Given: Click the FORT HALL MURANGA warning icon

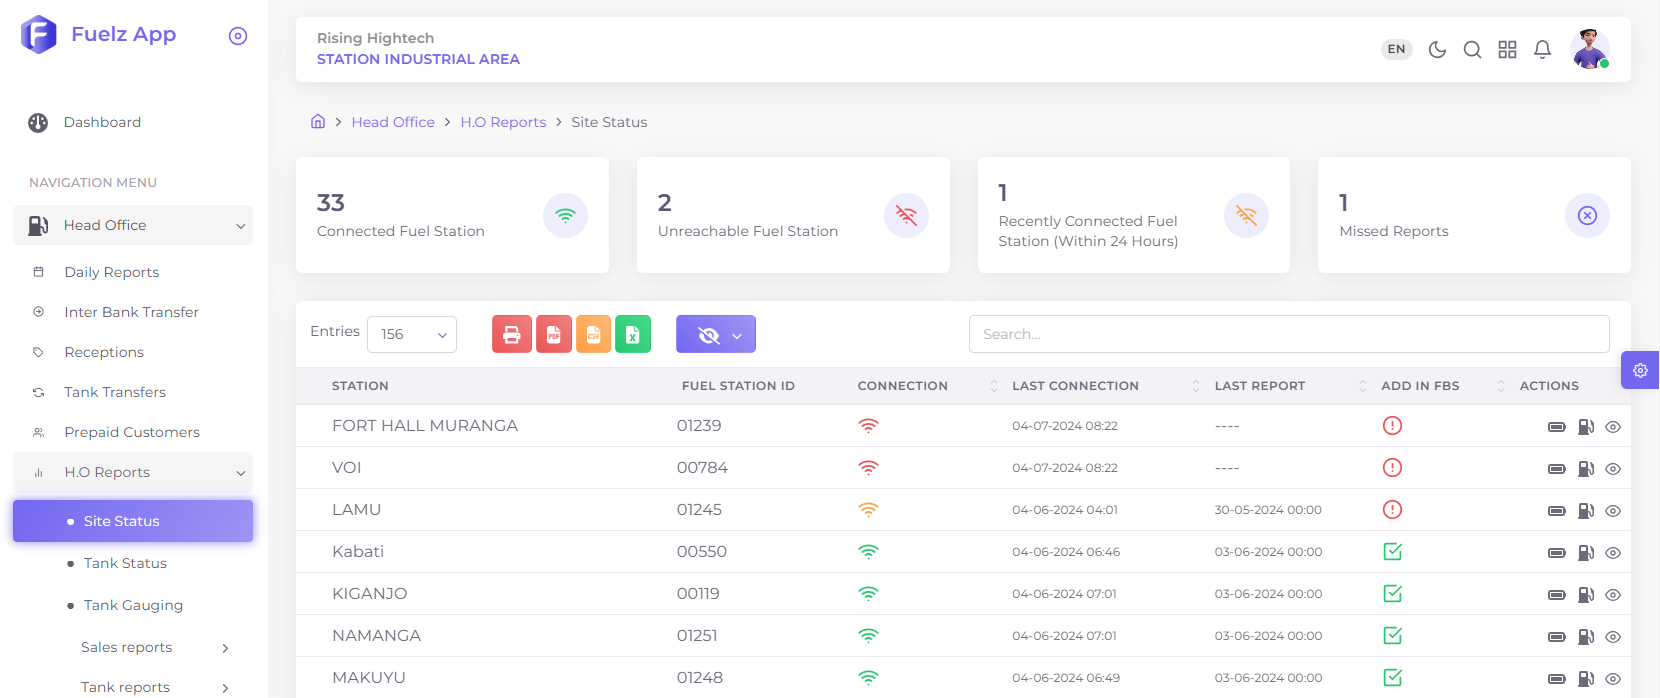Looking at the screenshot, I should 1392,426.
